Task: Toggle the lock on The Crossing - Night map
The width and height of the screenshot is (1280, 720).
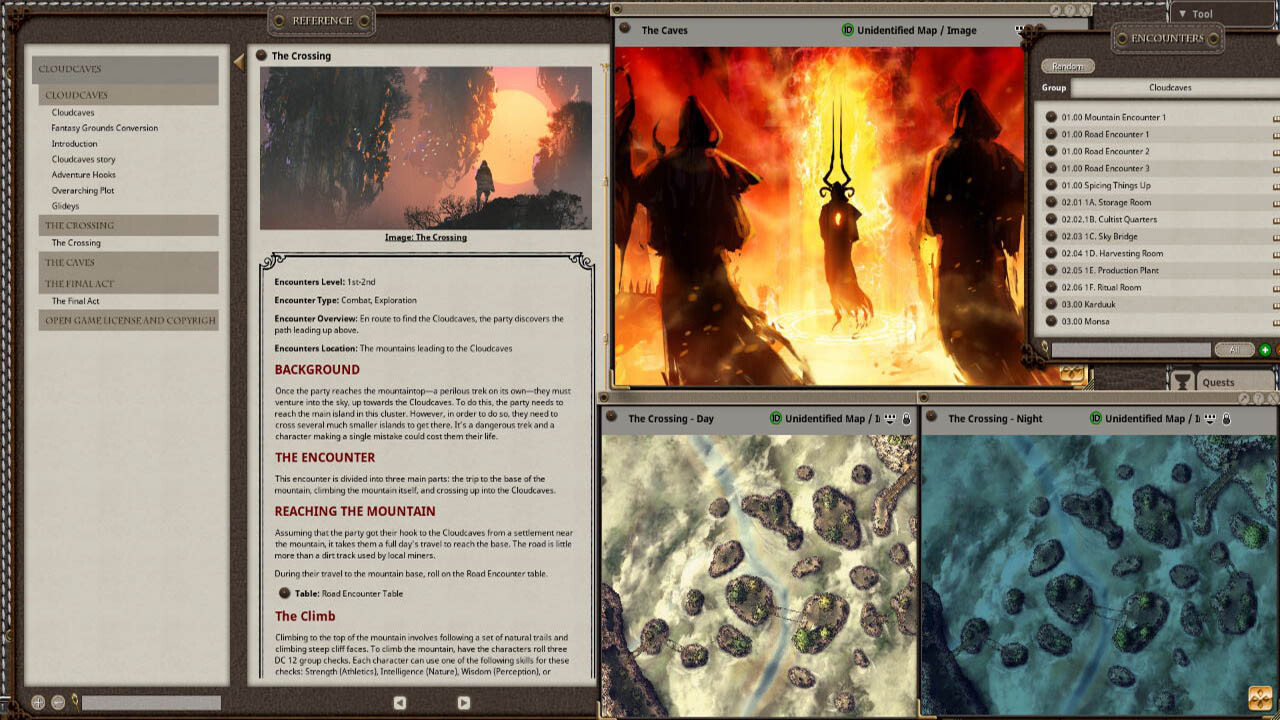Action: point(1224,419)
